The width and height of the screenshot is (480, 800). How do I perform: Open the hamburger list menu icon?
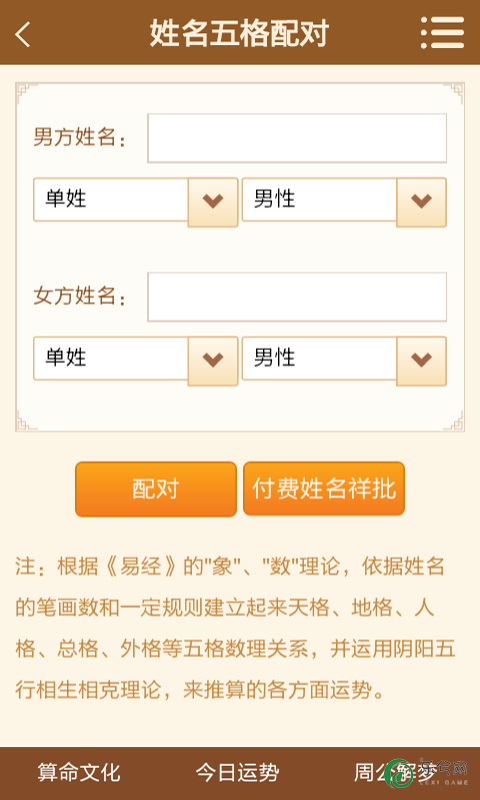(x=442, y=33)
